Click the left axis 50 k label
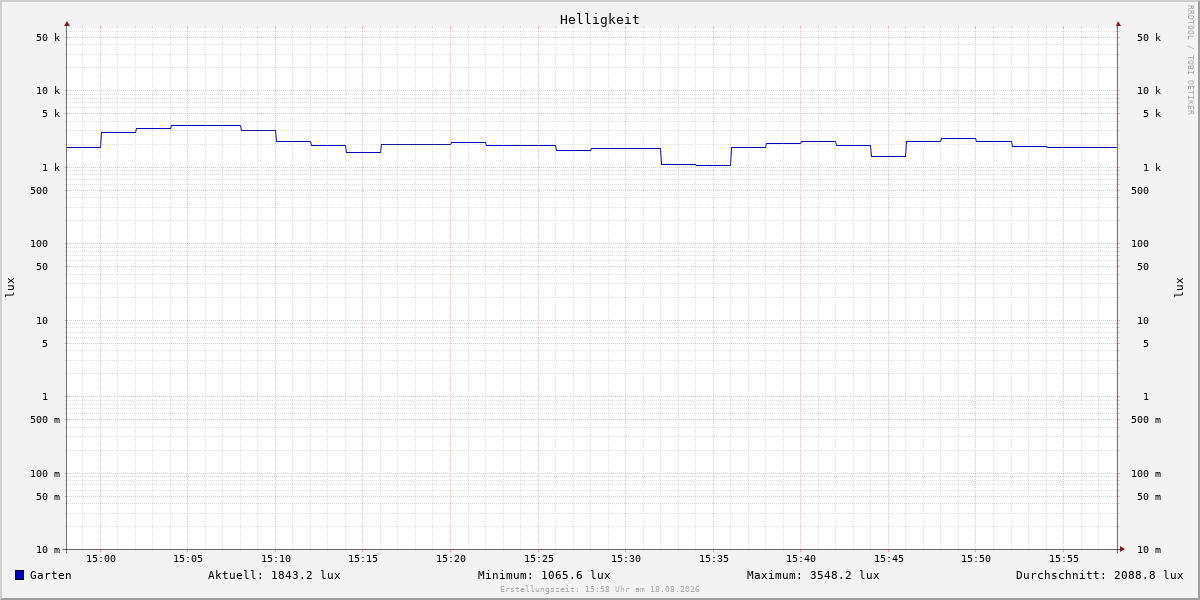This screenshot has height=600, width=1200. pos(48,38)
